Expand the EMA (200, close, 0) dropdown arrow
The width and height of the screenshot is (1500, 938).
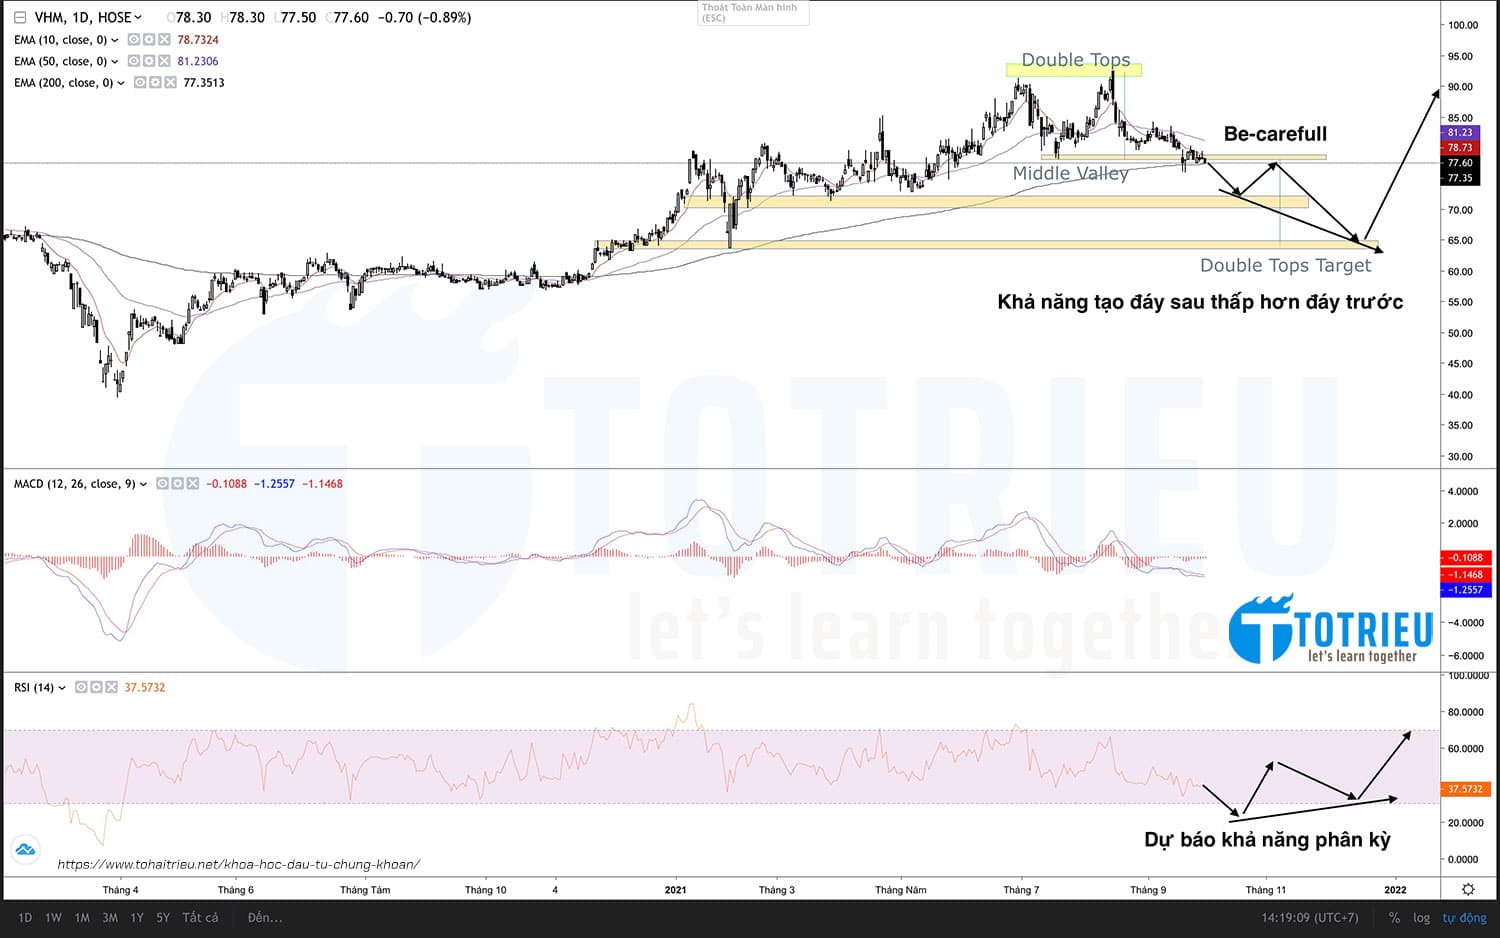tap(121, 83)
